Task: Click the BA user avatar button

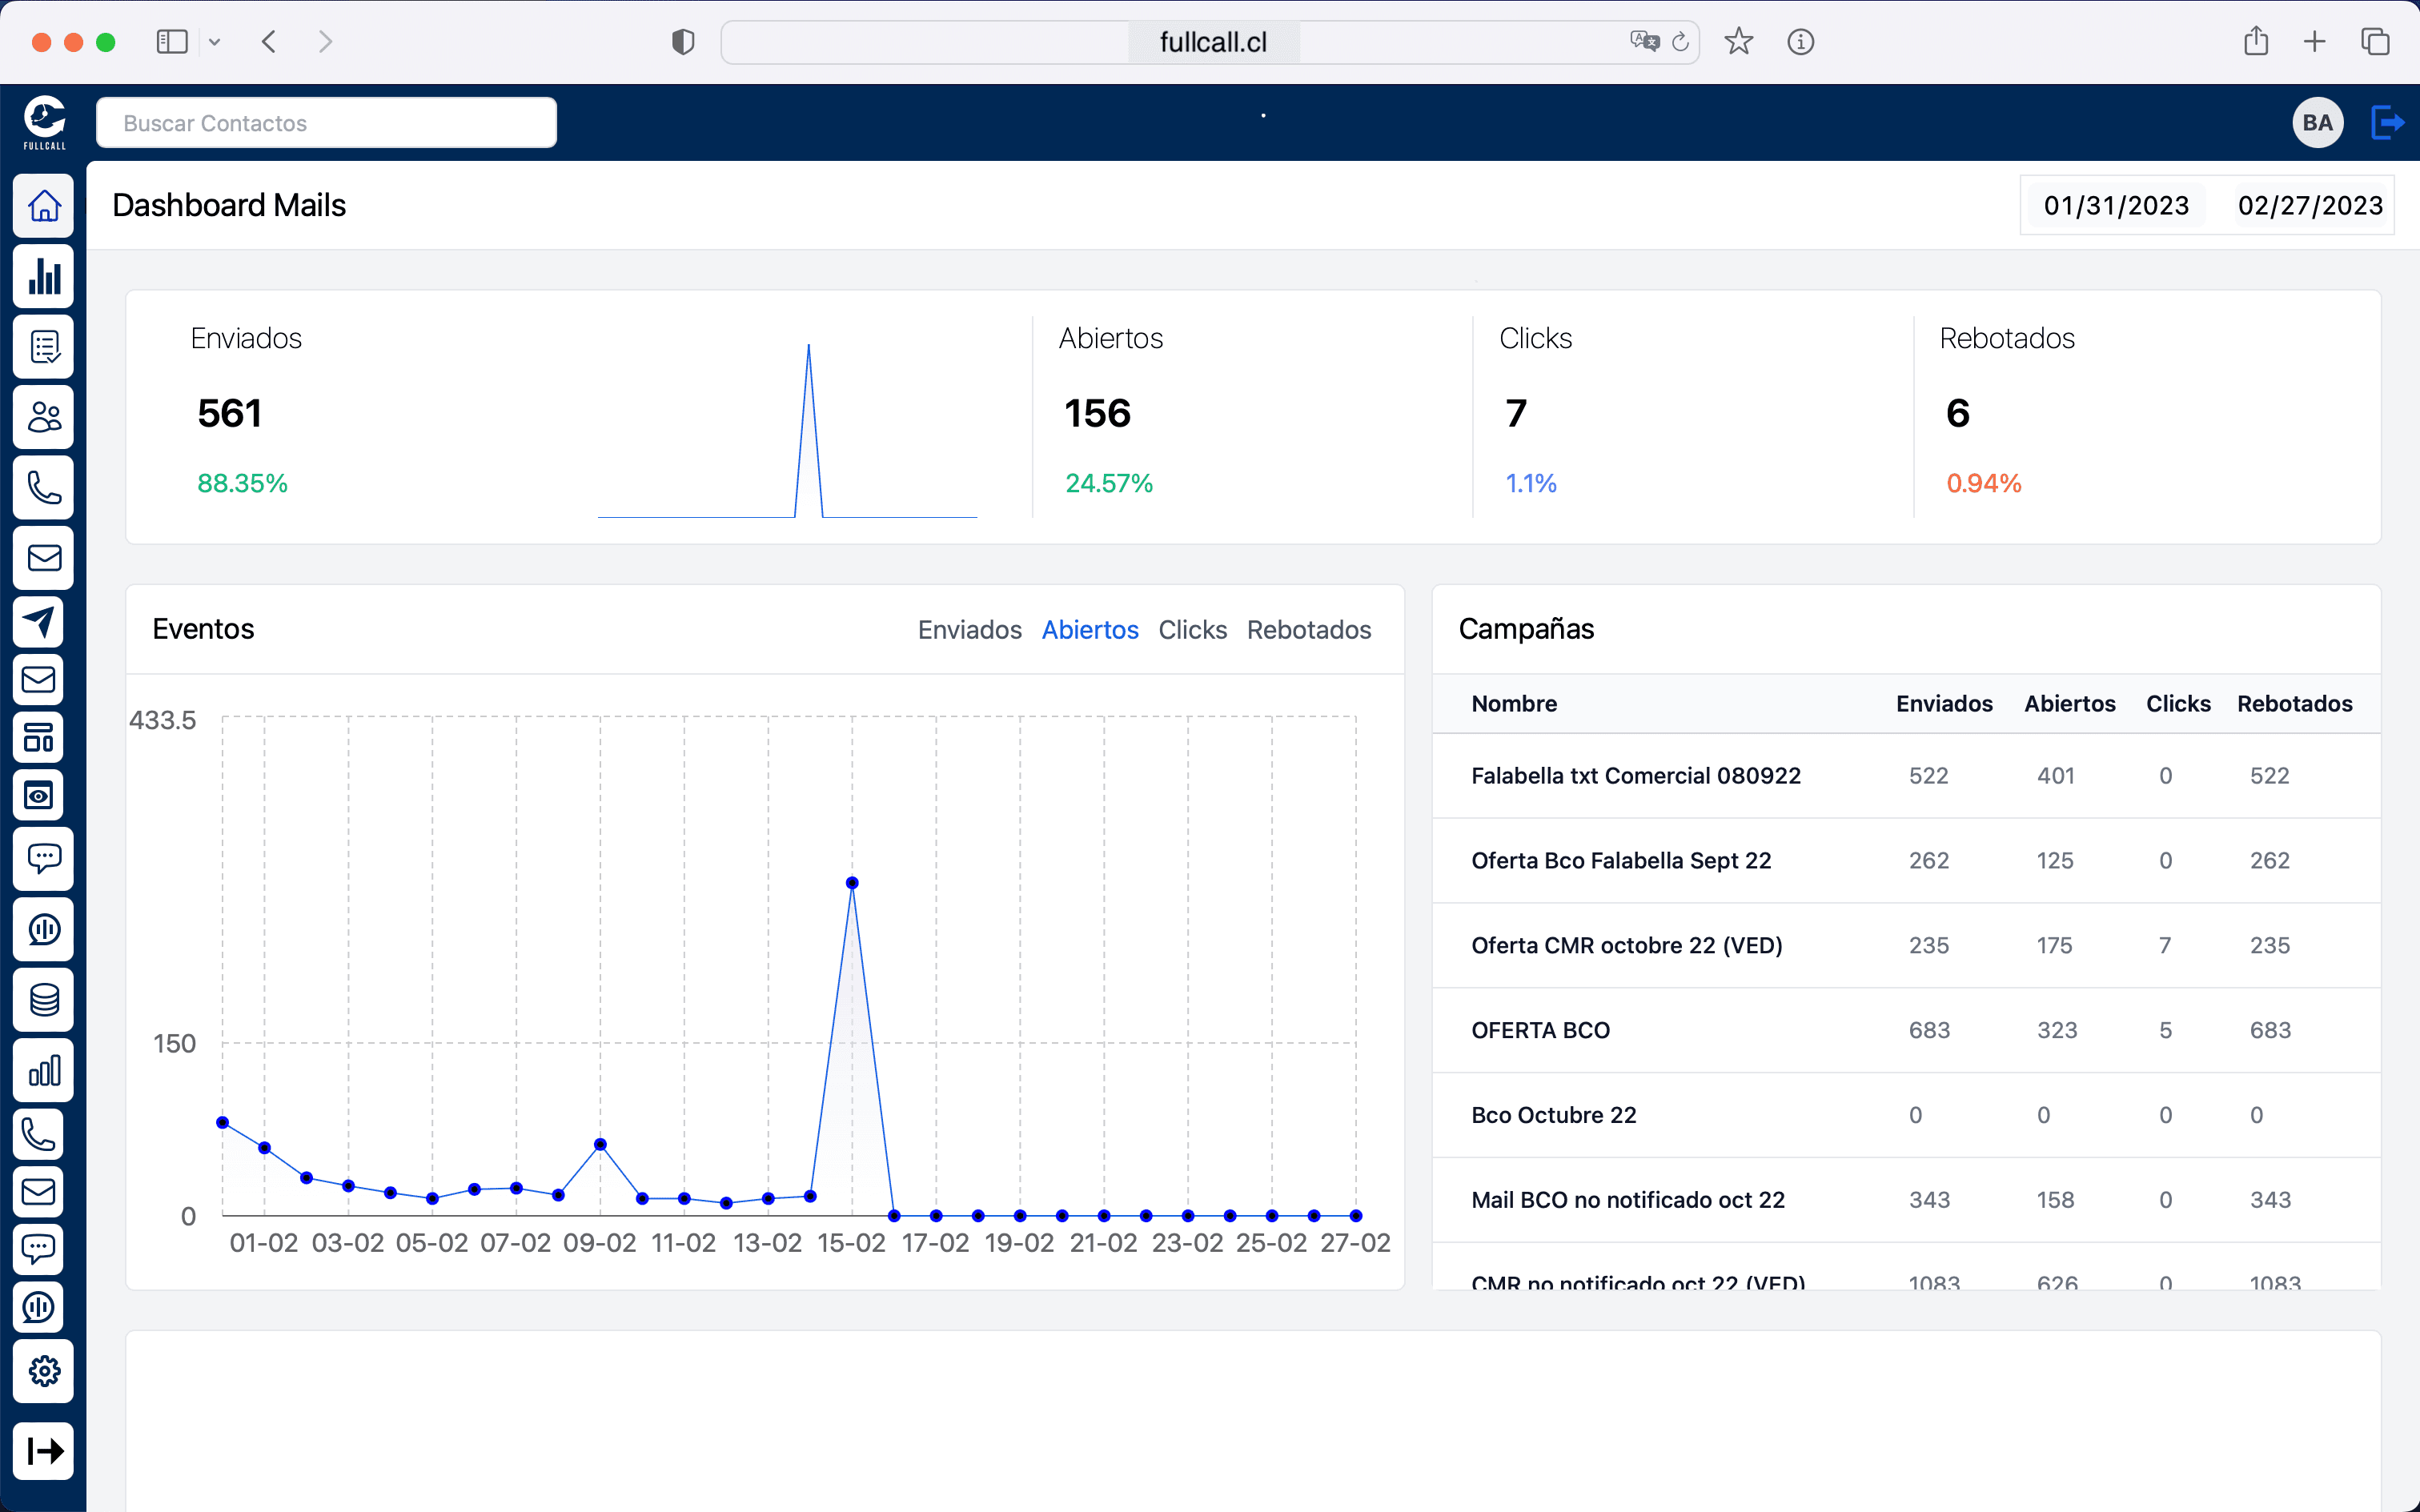Action: tap(2317, 123)
